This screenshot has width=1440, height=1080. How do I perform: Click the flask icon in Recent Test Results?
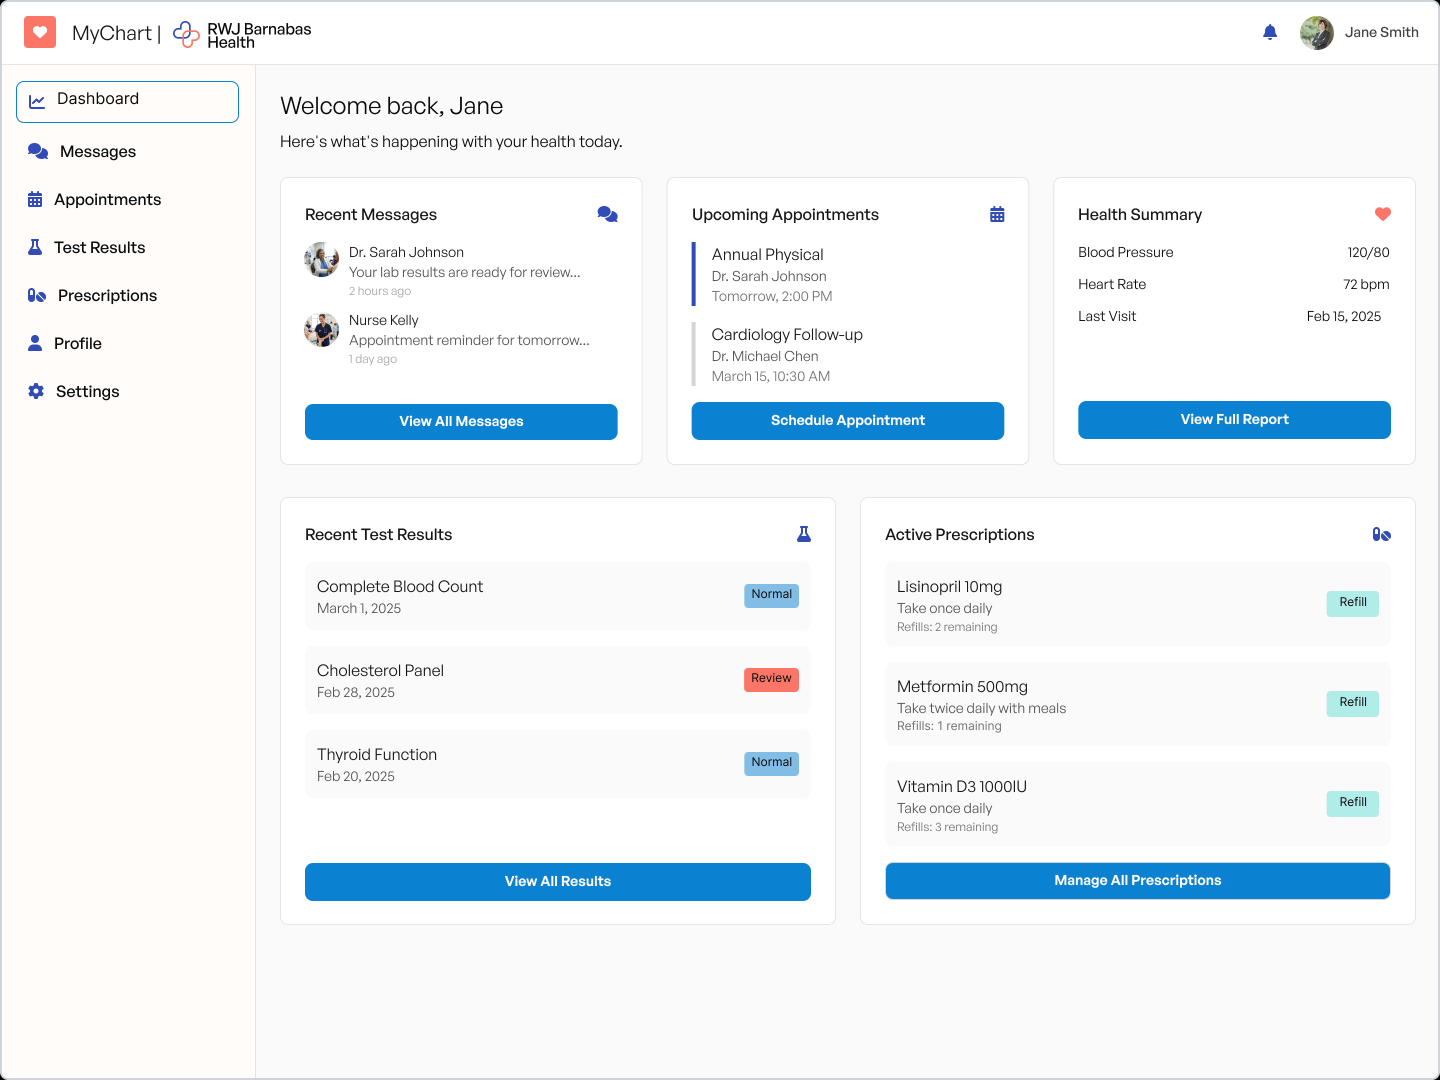click(804, 534)
